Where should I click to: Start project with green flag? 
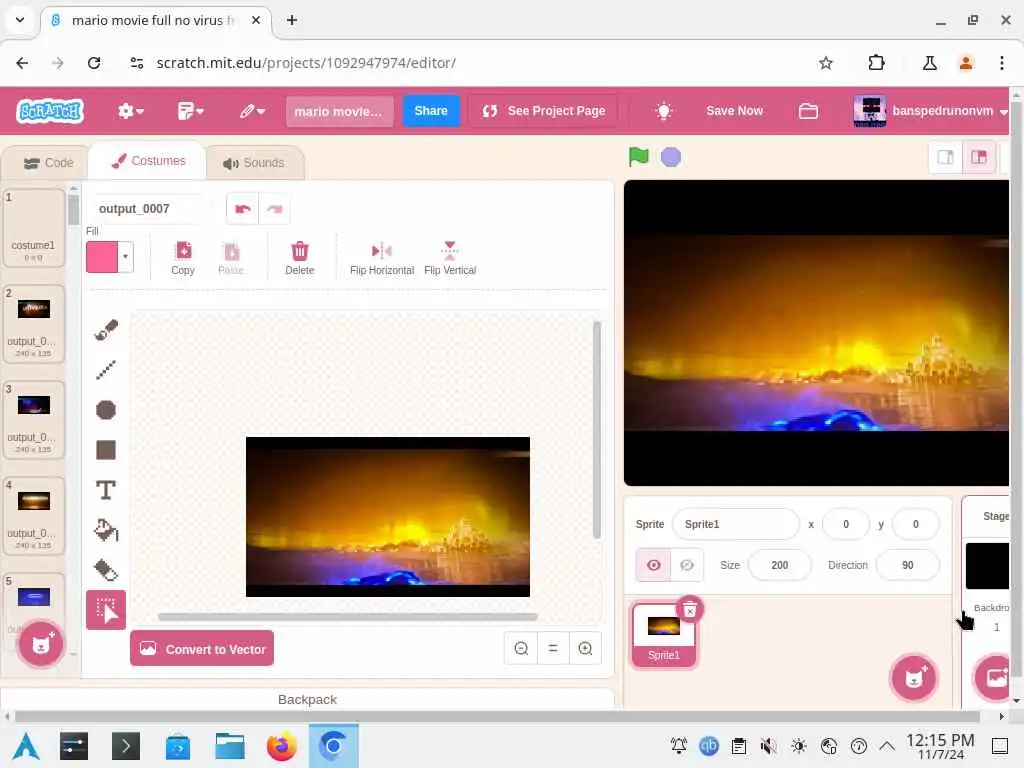pos(639,157)
